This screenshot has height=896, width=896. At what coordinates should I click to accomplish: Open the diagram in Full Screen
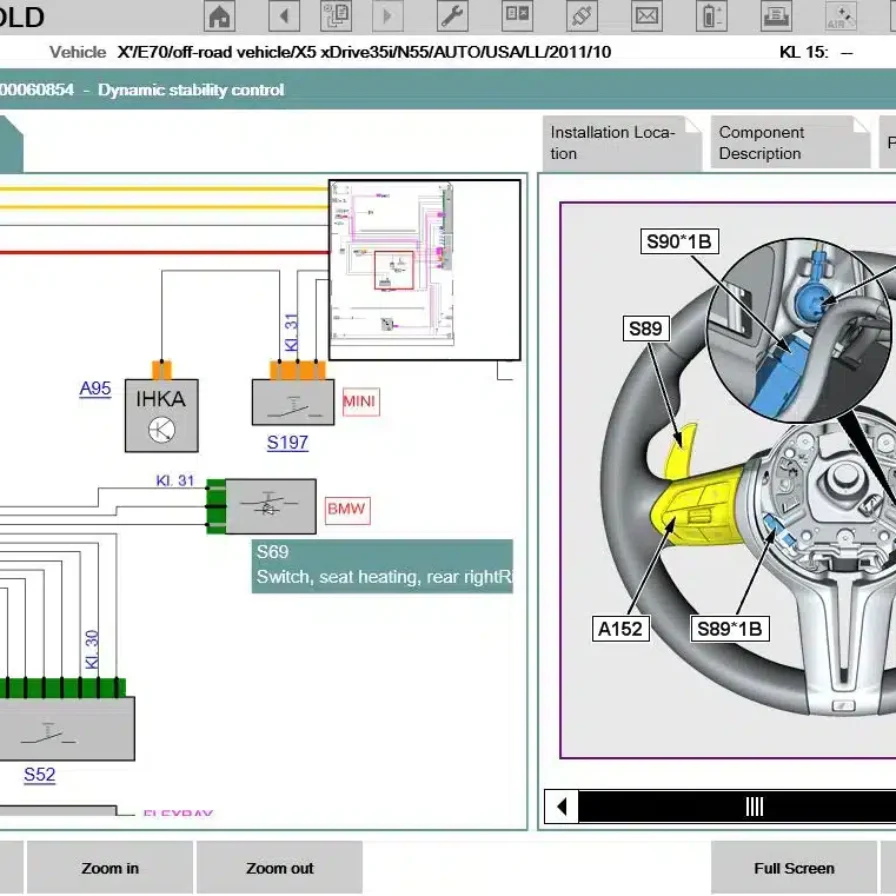point(794,867)
